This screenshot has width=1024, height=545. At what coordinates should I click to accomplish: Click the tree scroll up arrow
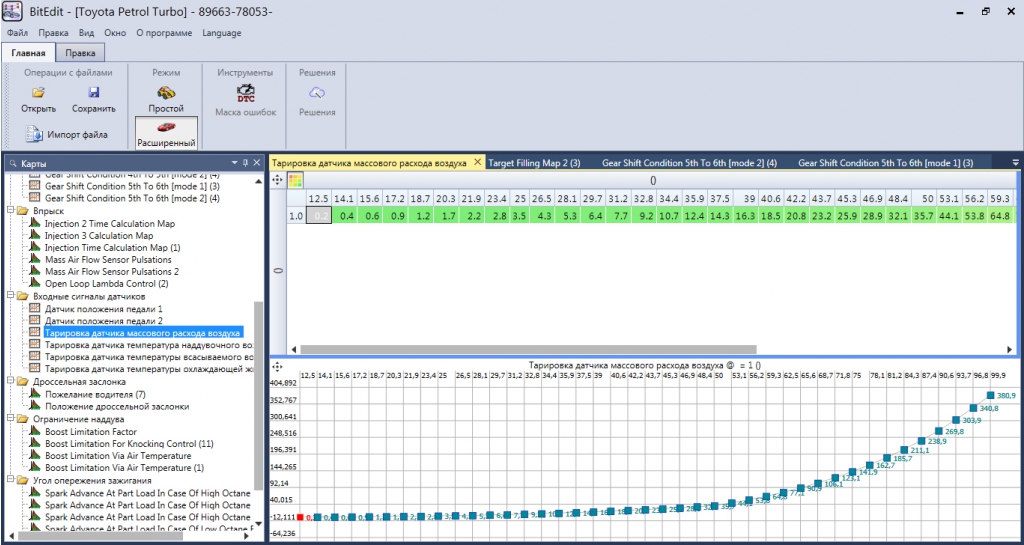tap(258, 181)
